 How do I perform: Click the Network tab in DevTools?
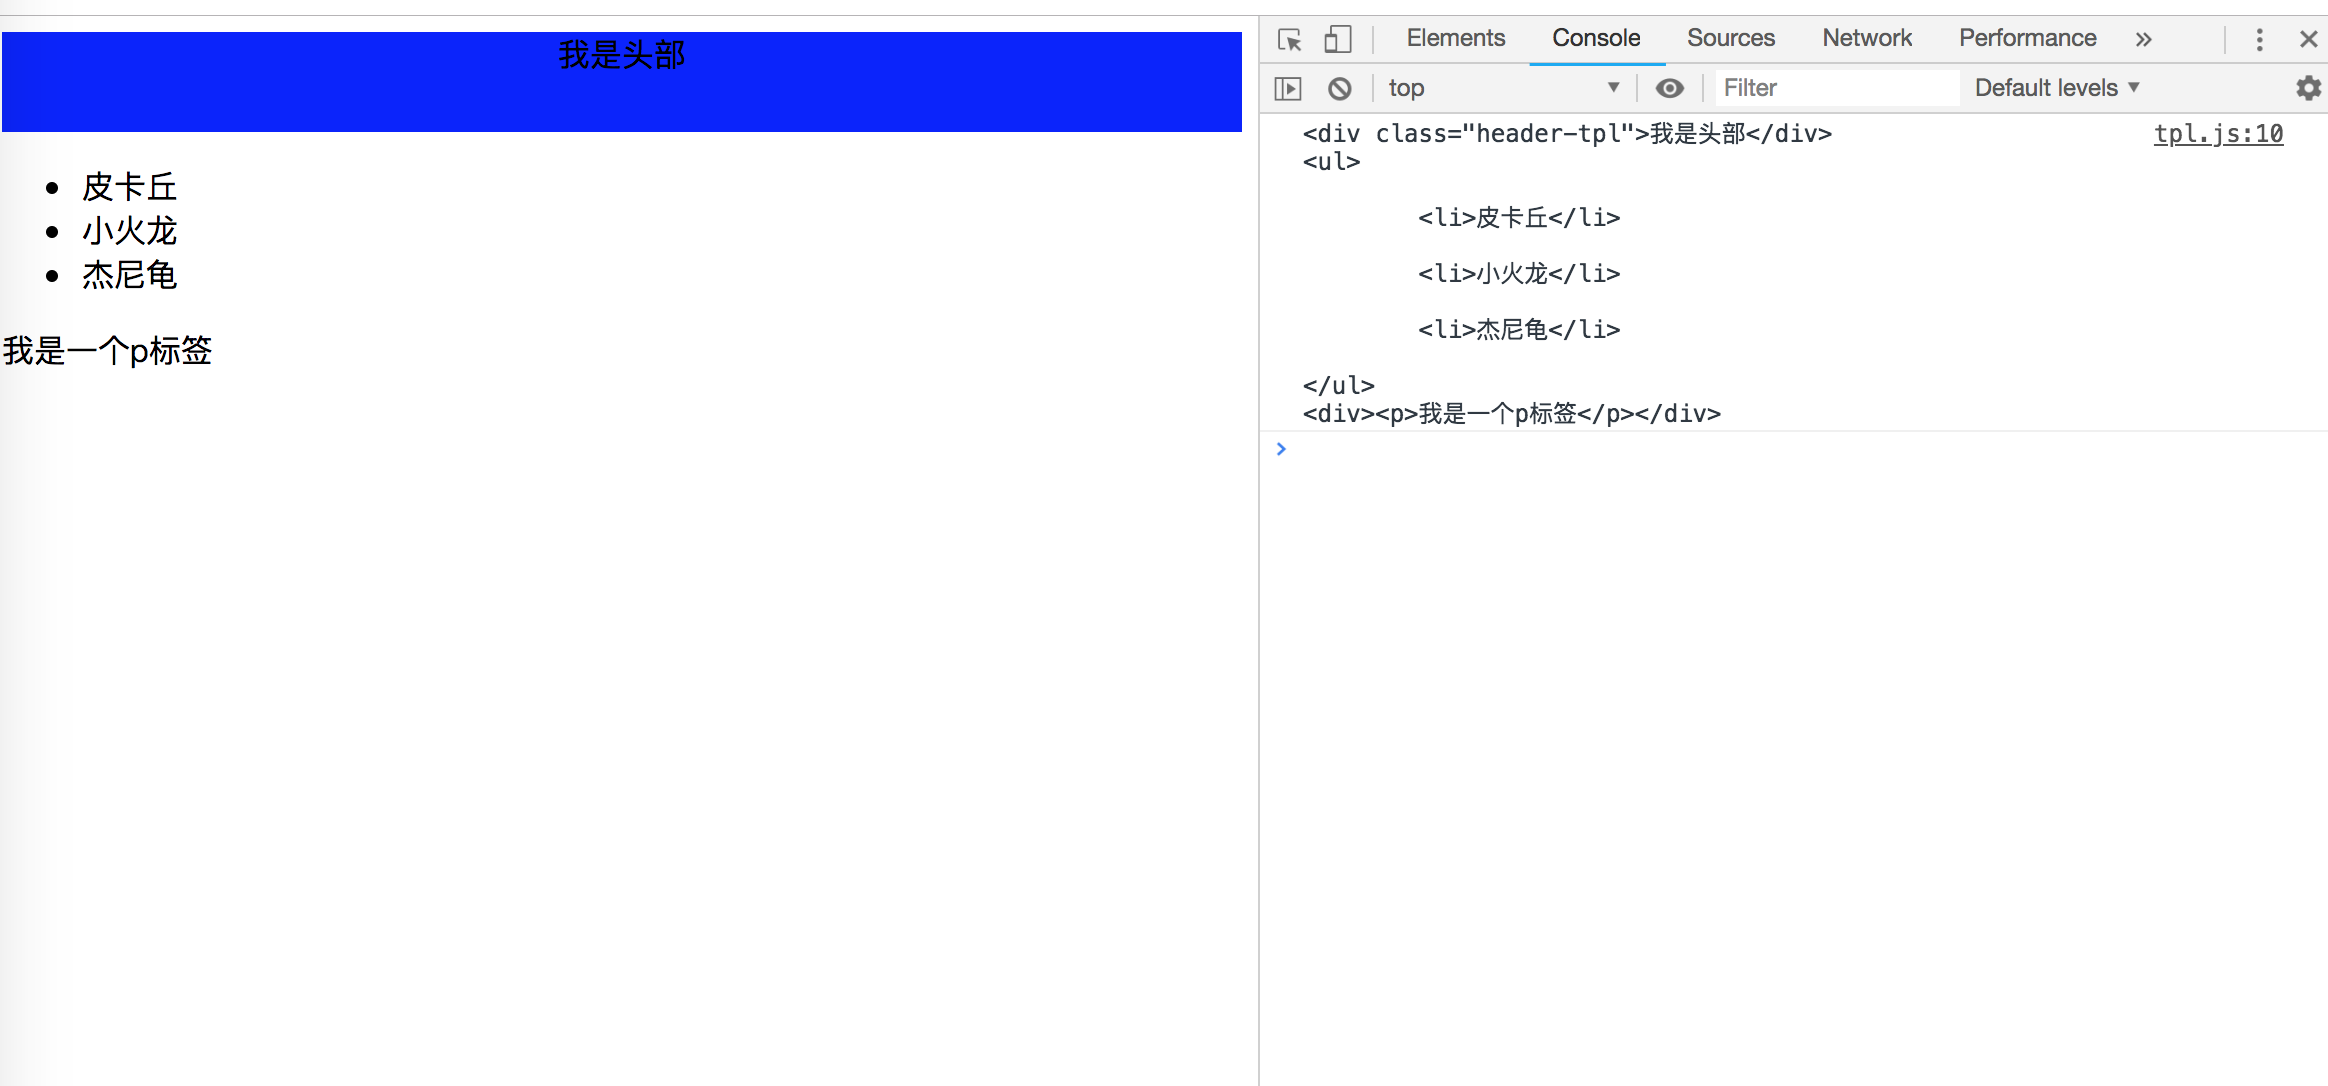click(x=1869, y=37)
